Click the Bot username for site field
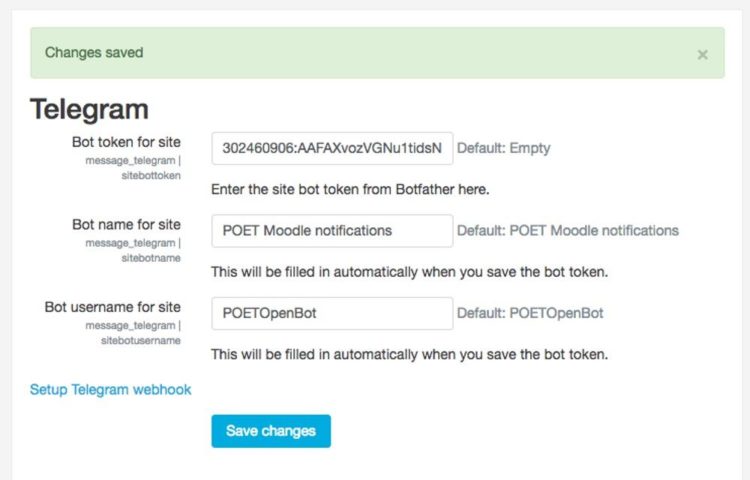 tap(332, 313)
